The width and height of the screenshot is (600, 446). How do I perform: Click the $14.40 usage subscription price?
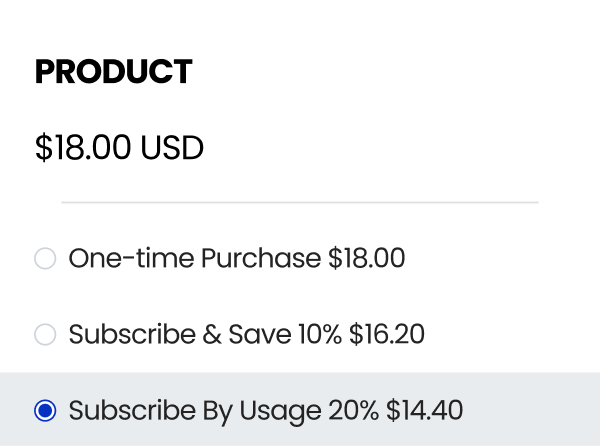425,411
